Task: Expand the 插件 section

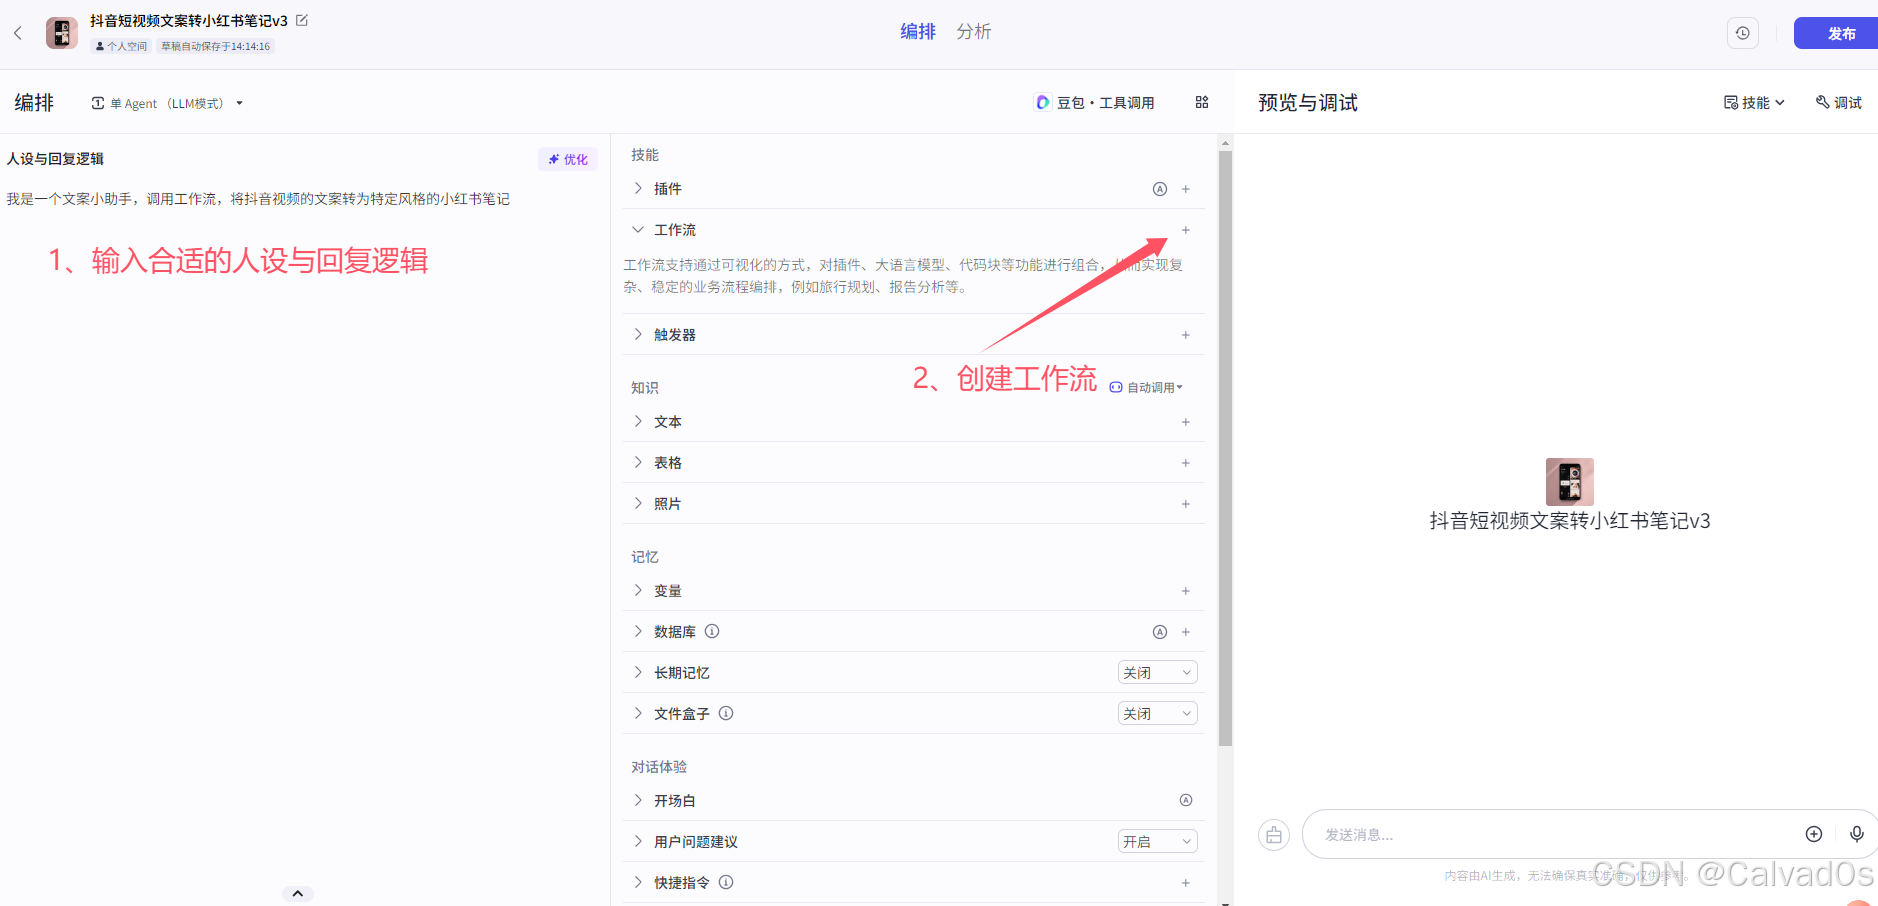Action: point(638,188)
